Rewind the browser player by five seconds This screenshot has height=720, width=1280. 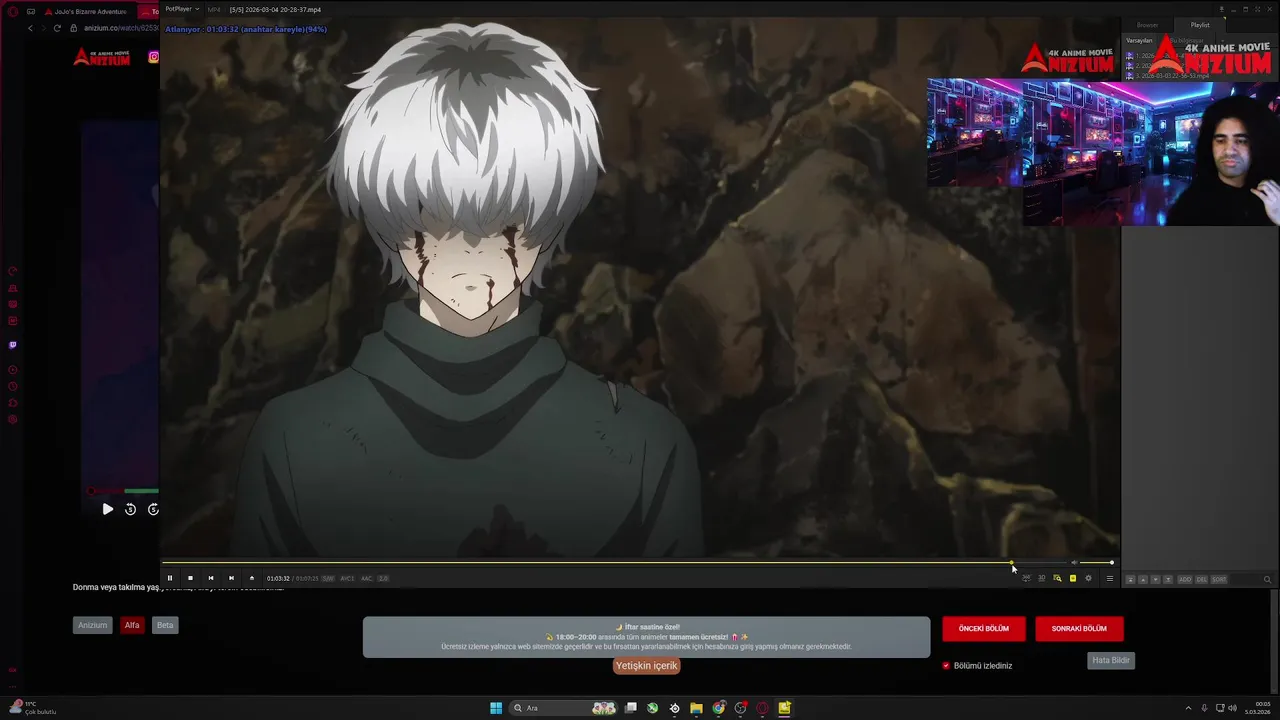coord(130,509)
